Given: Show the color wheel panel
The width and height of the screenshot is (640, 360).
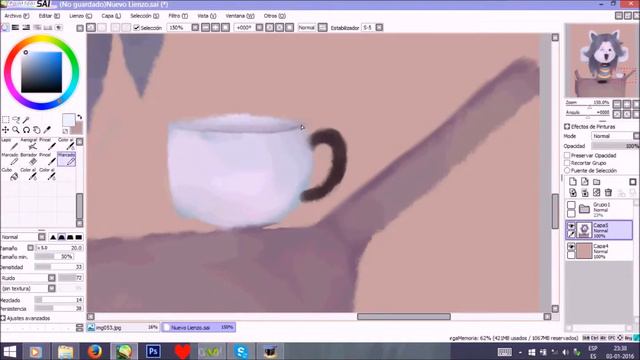Looking at the screenshot, I should [x=5, y=28].
